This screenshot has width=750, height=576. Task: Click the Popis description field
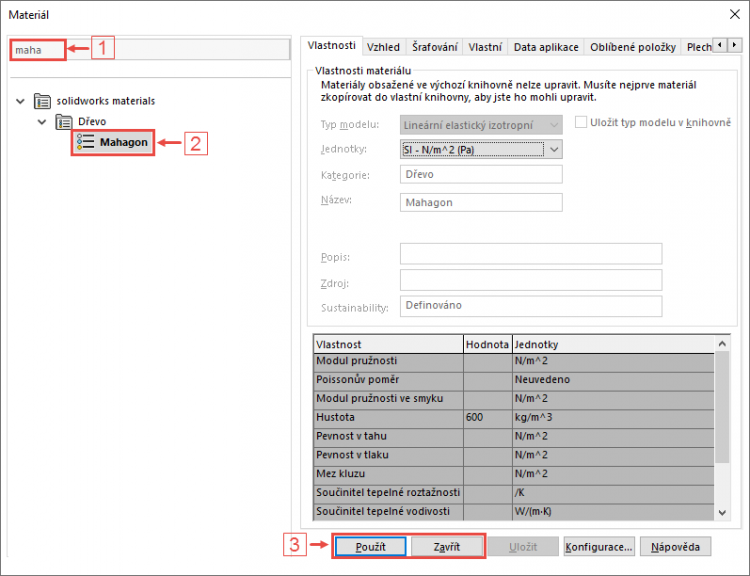point(531,254)
